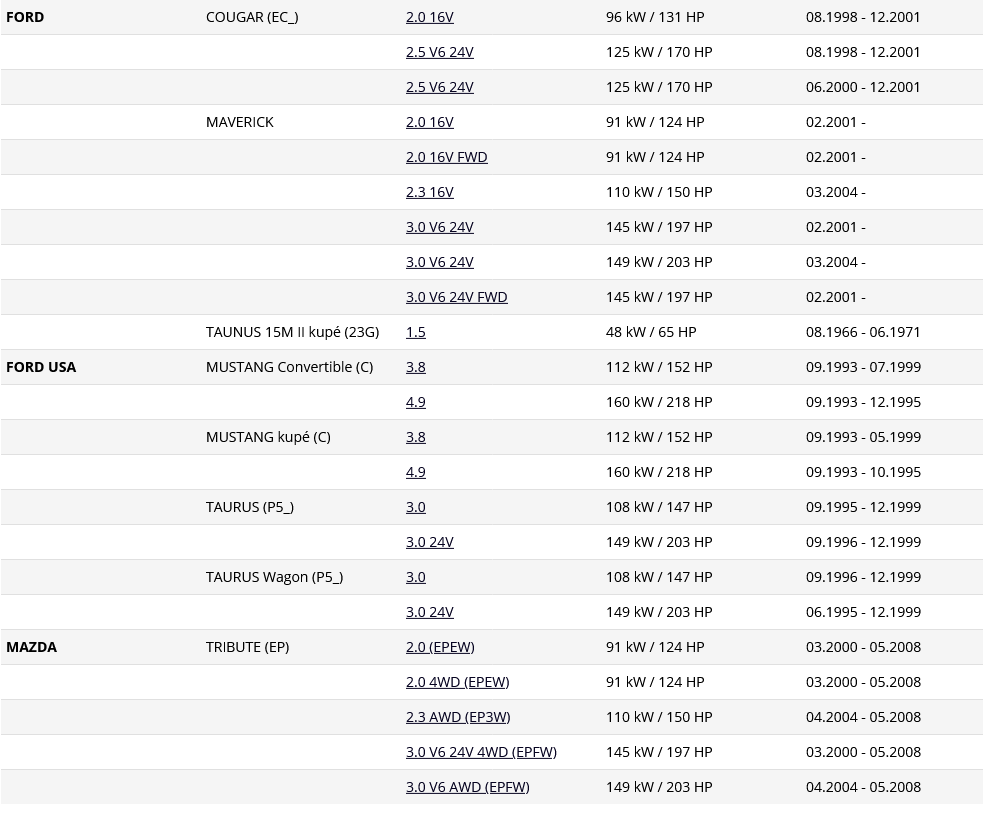Click the 3.0 V6 AWD (EPFW) link
Viewport: 983px width, 815px height.
(x=468, y=787)
